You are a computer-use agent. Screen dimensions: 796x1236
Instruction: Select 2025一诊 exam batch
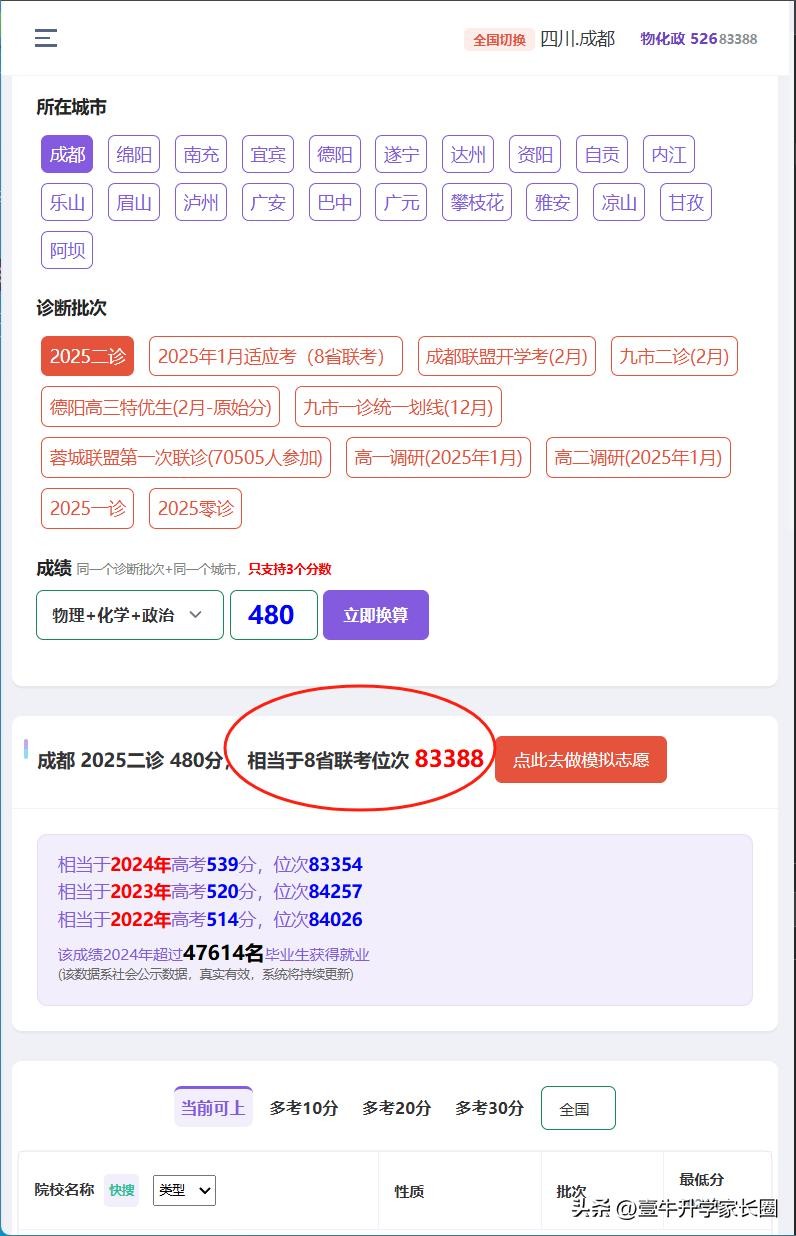point(88,508)
